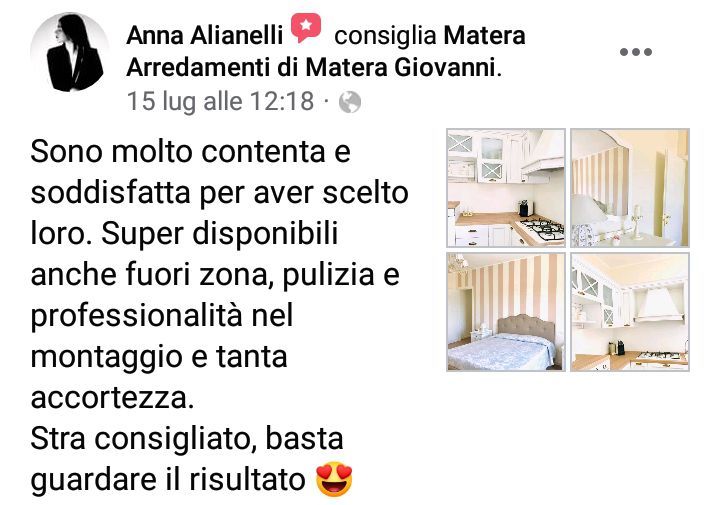720x505 pixels.
Task: Click the globe public-audience icon
Action: click(350, 102)
